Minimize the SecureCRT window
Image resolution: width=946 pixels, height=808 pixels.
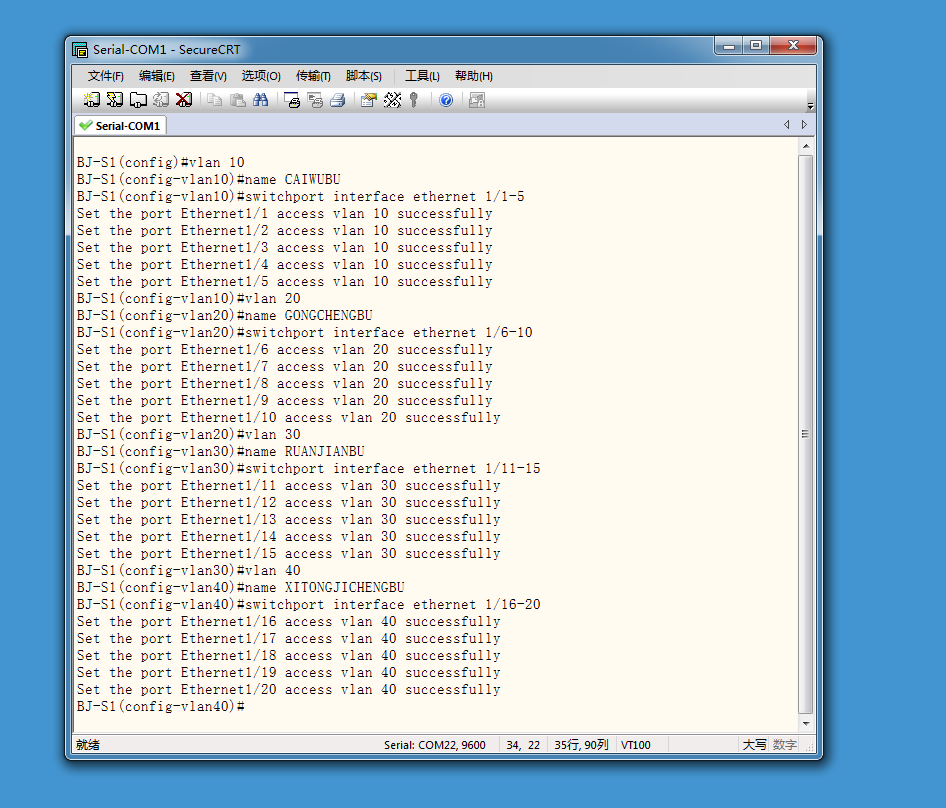(x=729, y=46)
